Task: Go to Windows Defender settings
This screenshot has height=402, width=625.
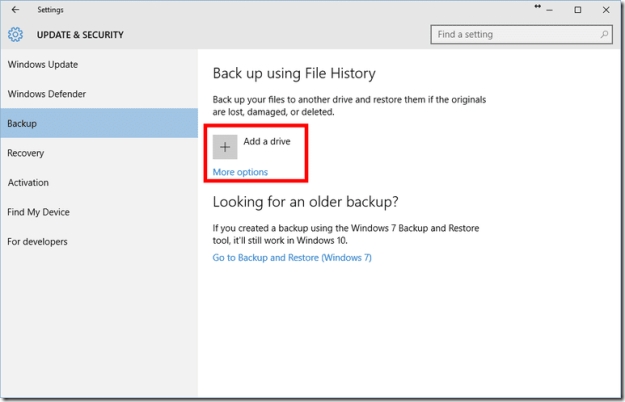Action: (47, 94)
